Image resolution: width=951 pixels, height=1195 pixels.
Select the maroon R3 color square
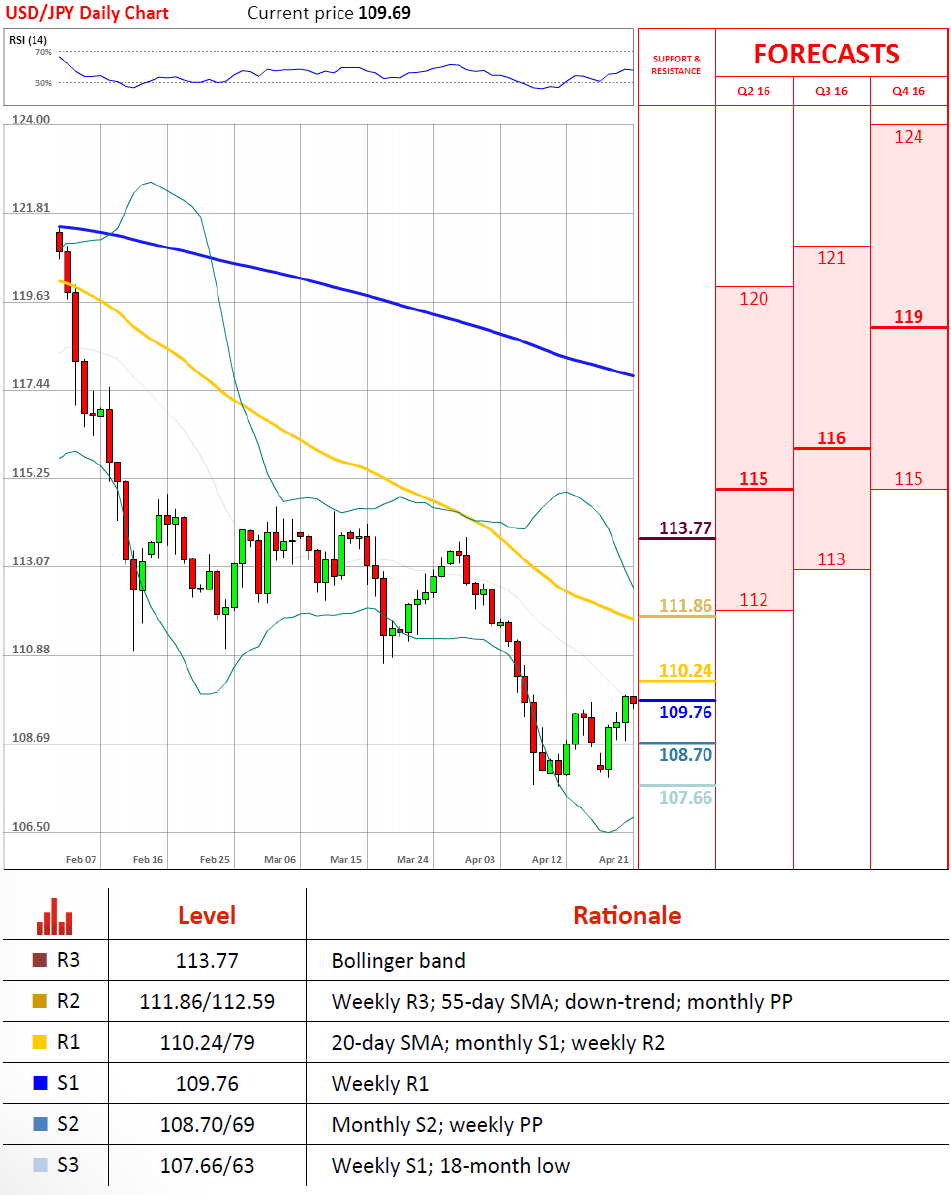(40, 961)
